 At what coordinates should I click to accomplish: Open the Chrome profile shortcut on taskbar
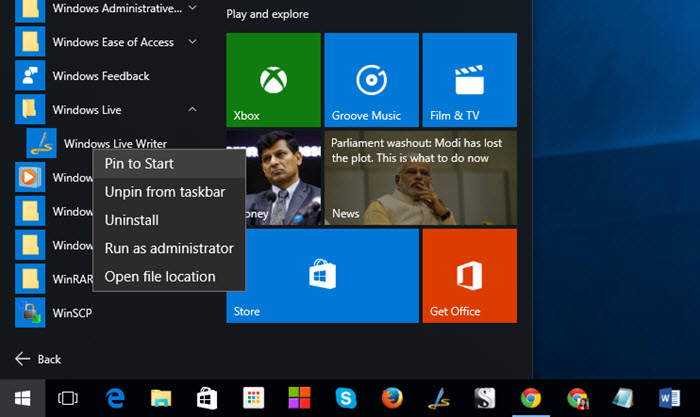pos(578,398)
